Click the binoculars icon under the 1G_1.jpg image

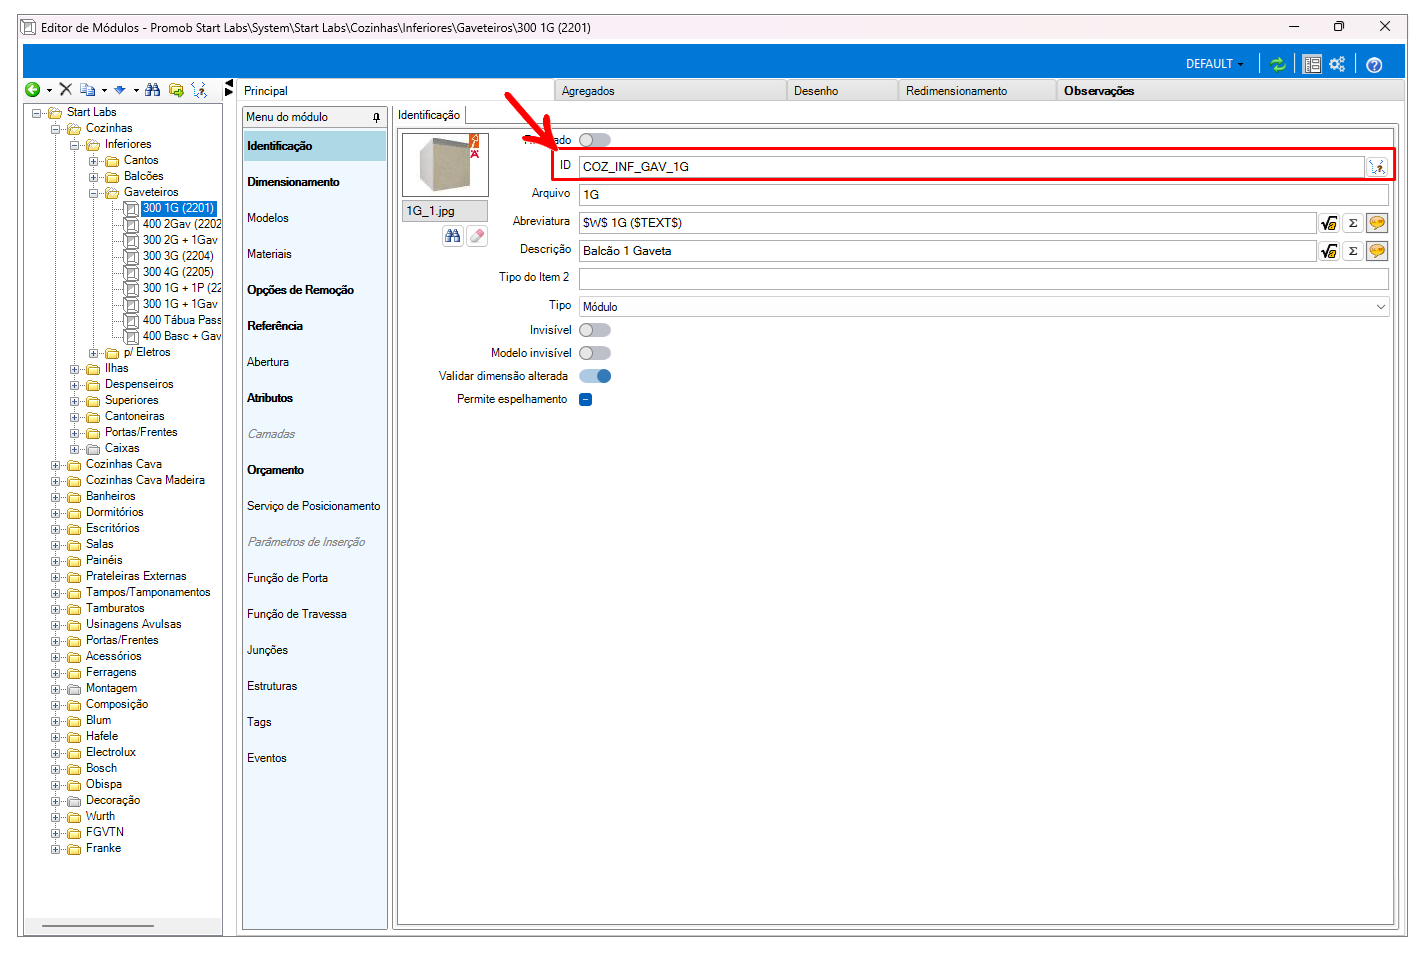coord(453,236)
